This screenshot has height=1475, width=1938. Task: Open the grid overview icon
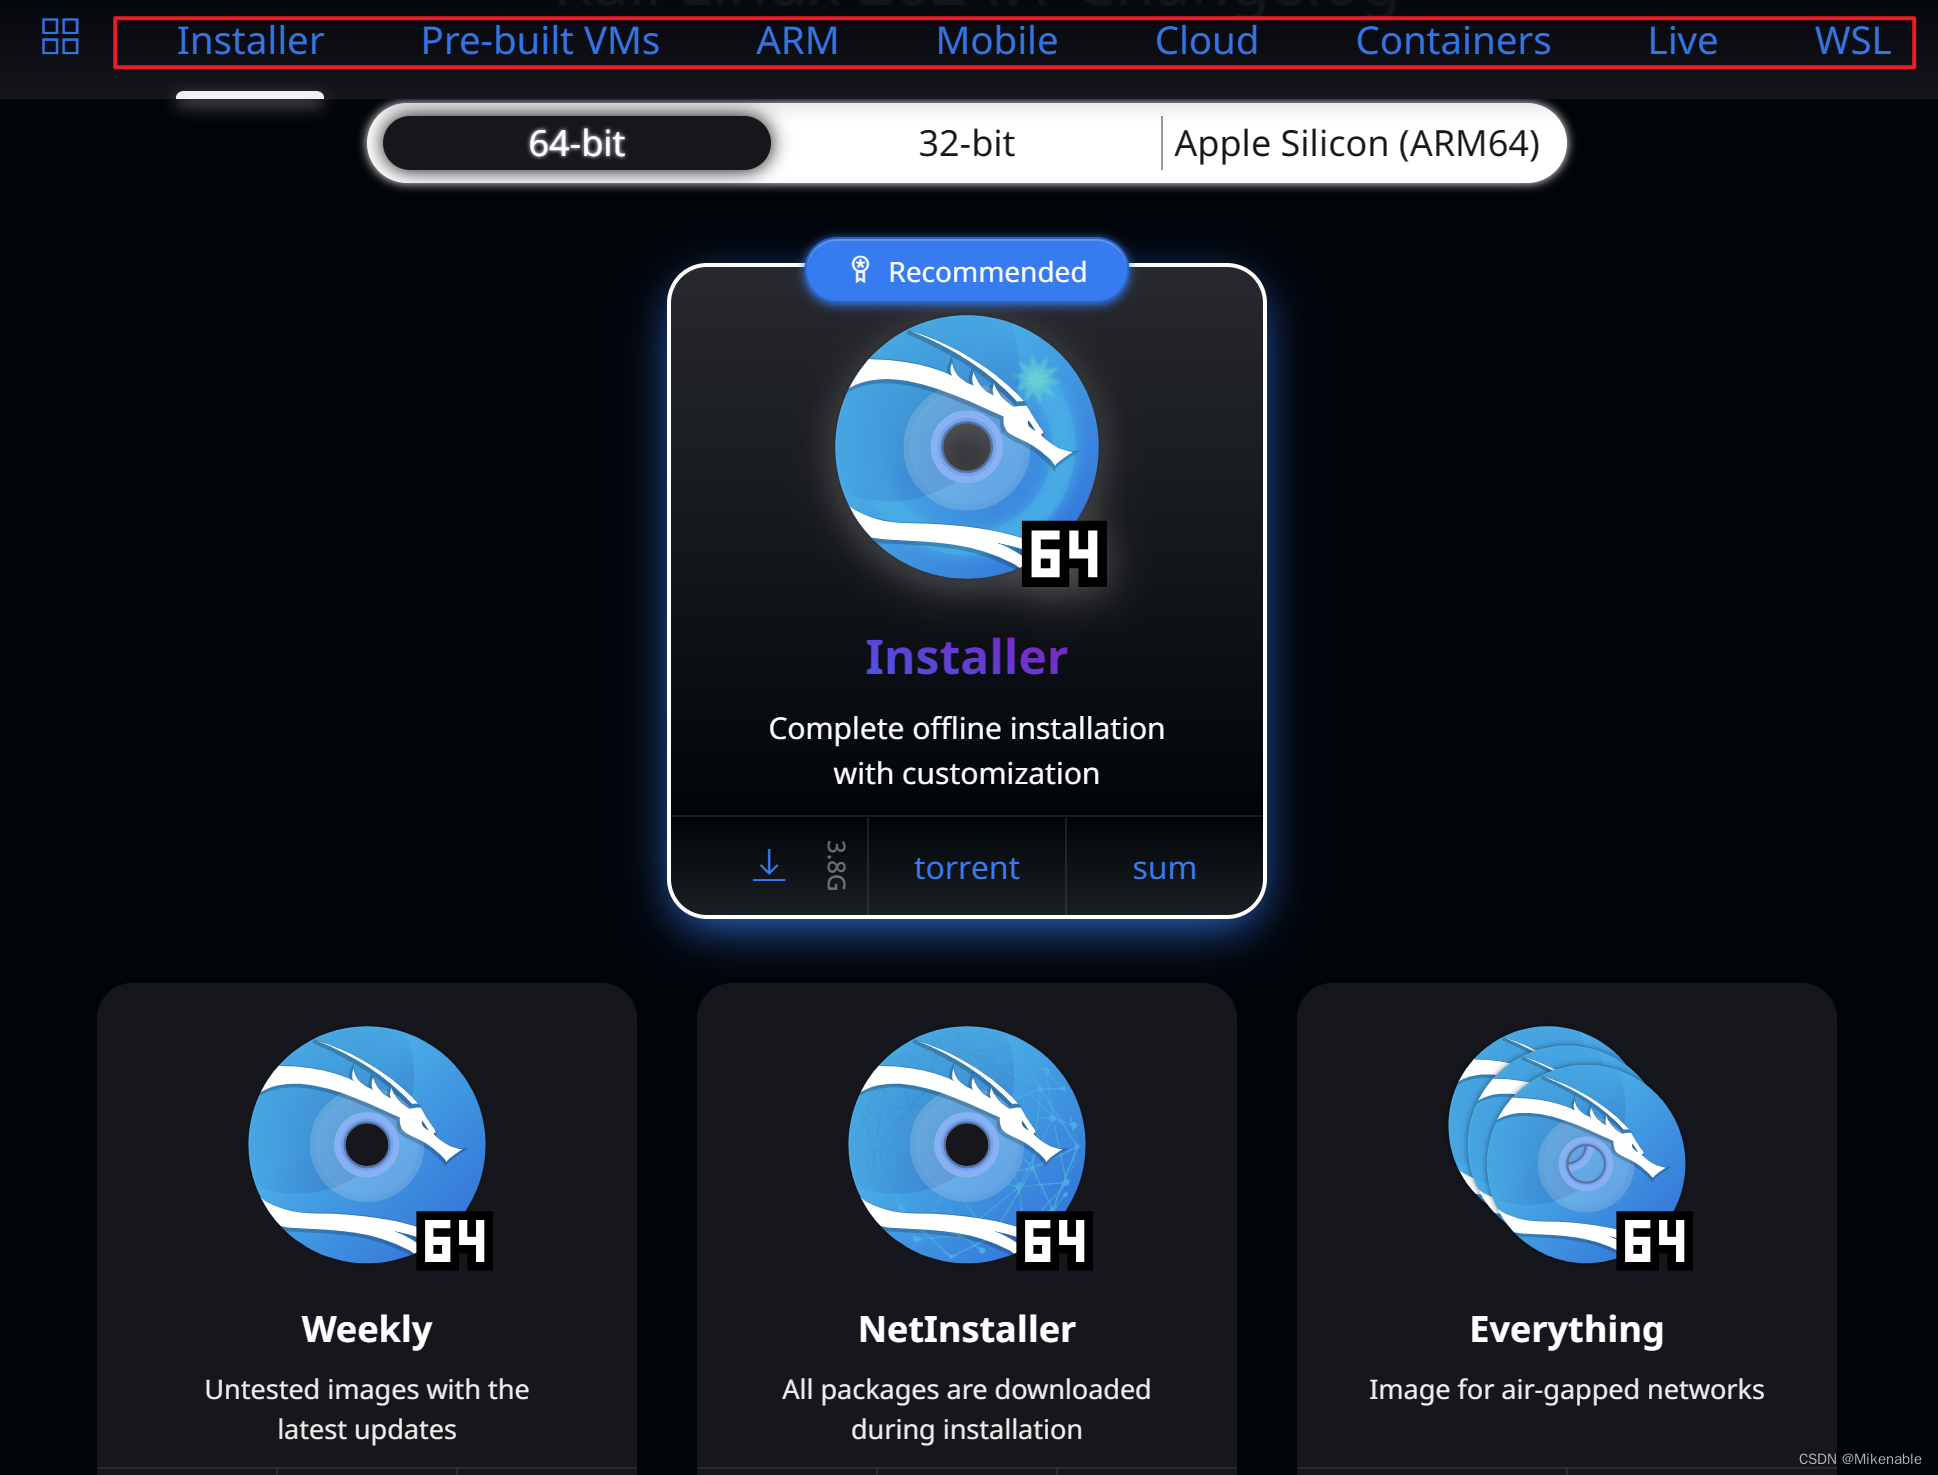point(60,37)
